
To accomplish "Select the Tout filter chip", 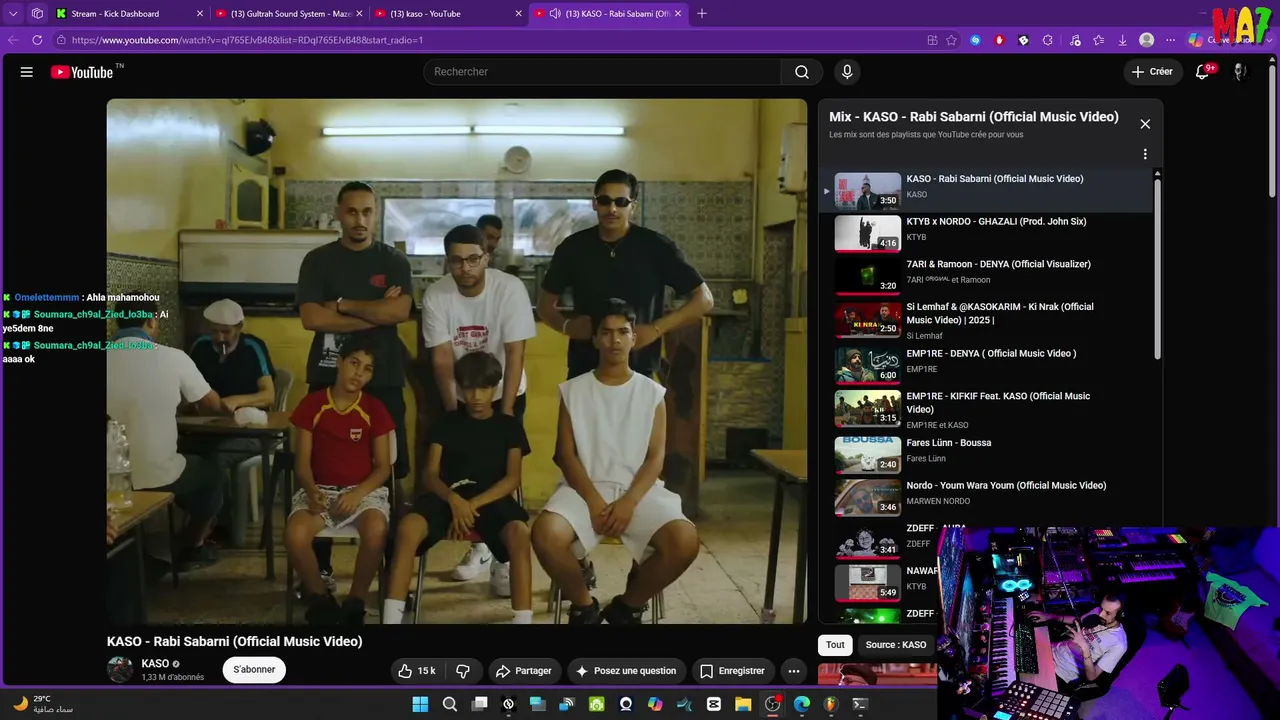I will 835,645.
